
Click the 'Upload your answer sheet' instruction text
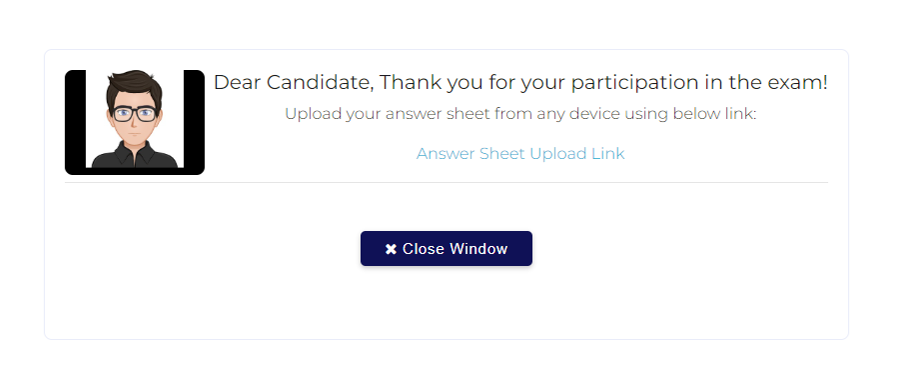[x=520, y=114]
